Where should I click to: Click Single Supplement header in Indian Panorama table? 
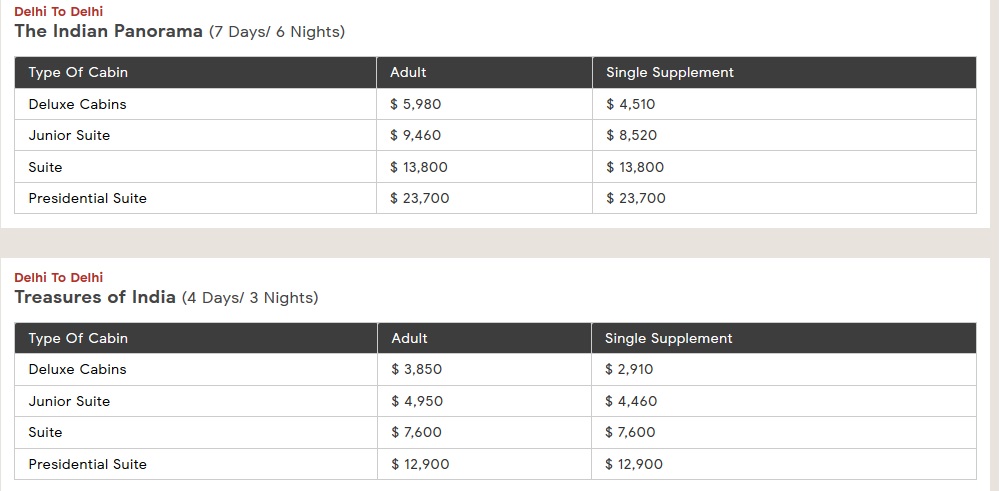tap(669, 72)
